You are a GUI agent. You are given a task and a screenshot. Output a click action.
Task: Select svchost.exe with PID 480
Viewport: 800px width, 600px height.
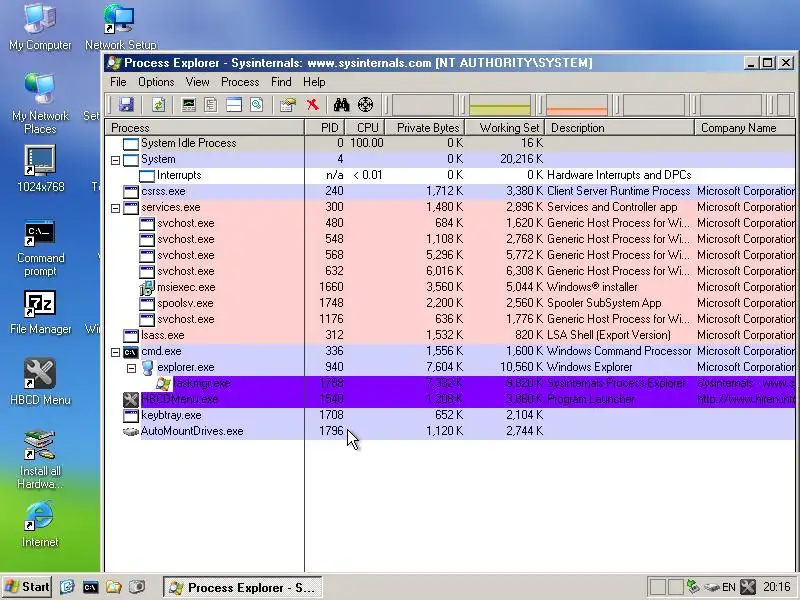coord(450,223)
